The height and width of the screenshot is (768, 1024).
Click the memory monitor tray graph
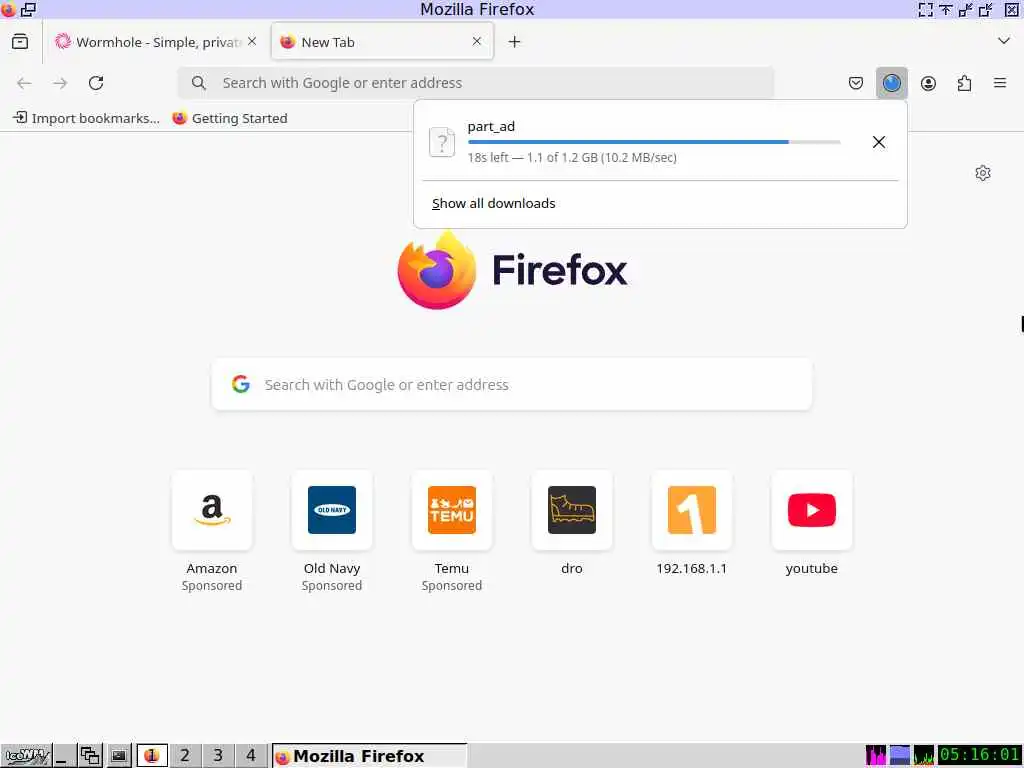coord(900,755)
